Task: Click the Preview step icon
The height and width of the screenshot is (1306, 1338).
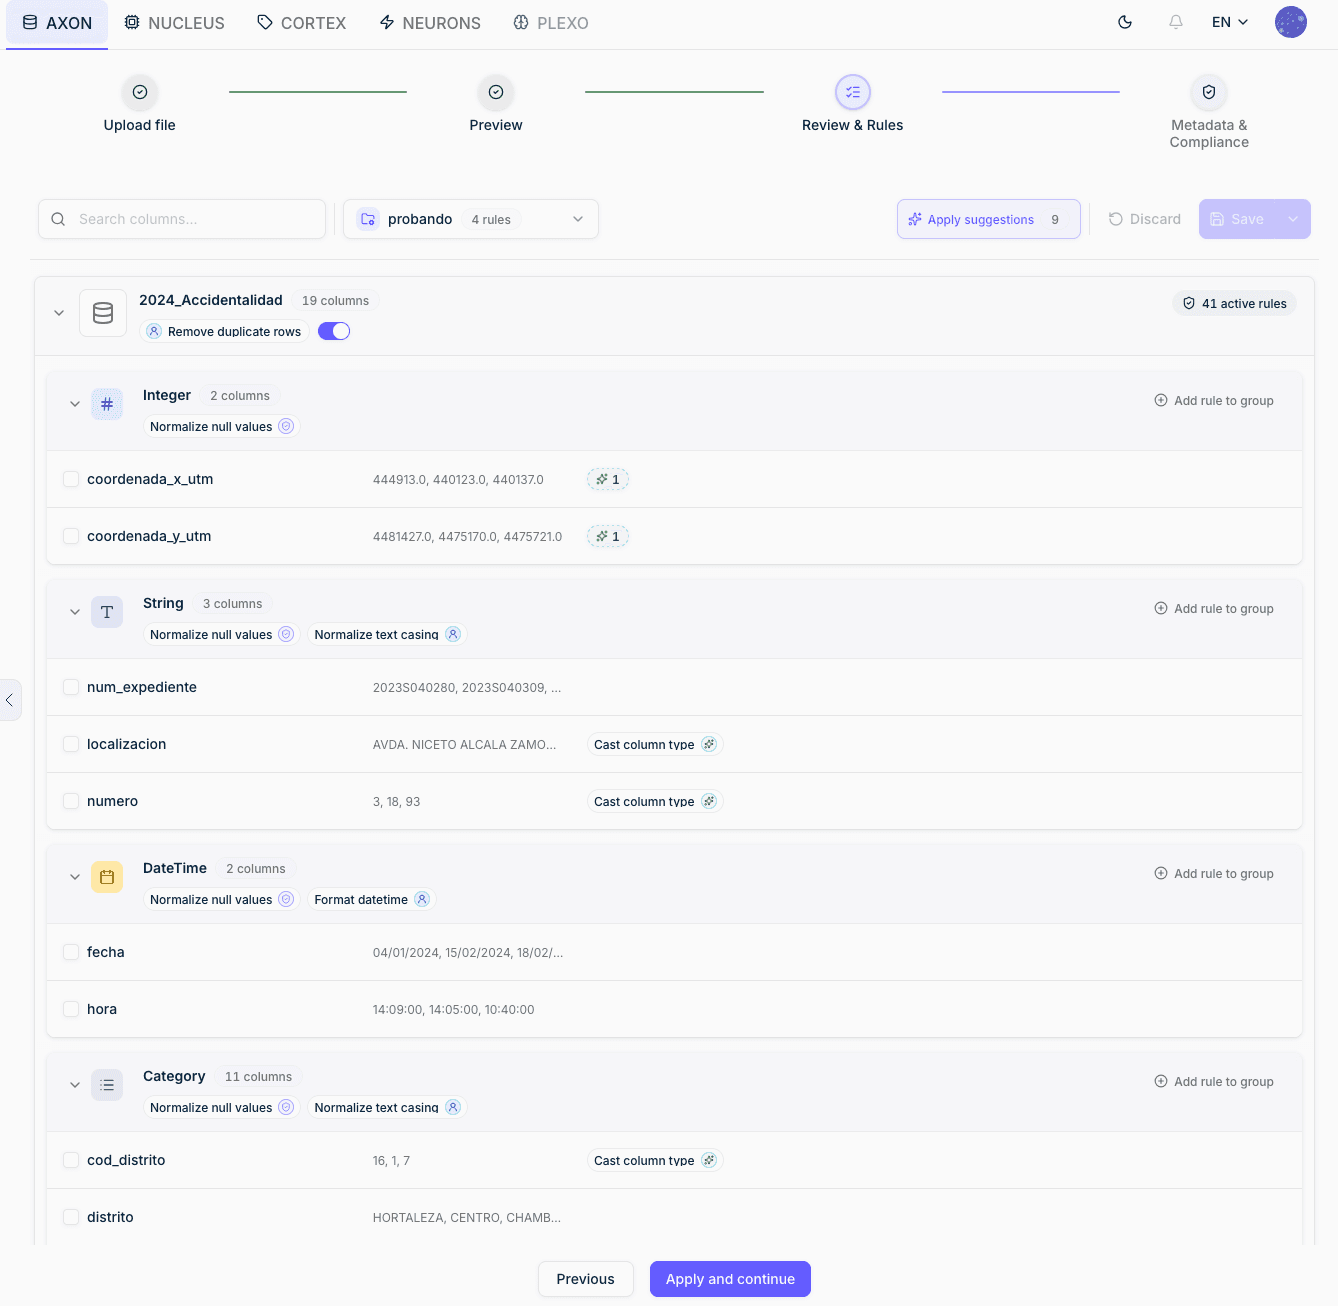Action: click(x=496, y=92)
